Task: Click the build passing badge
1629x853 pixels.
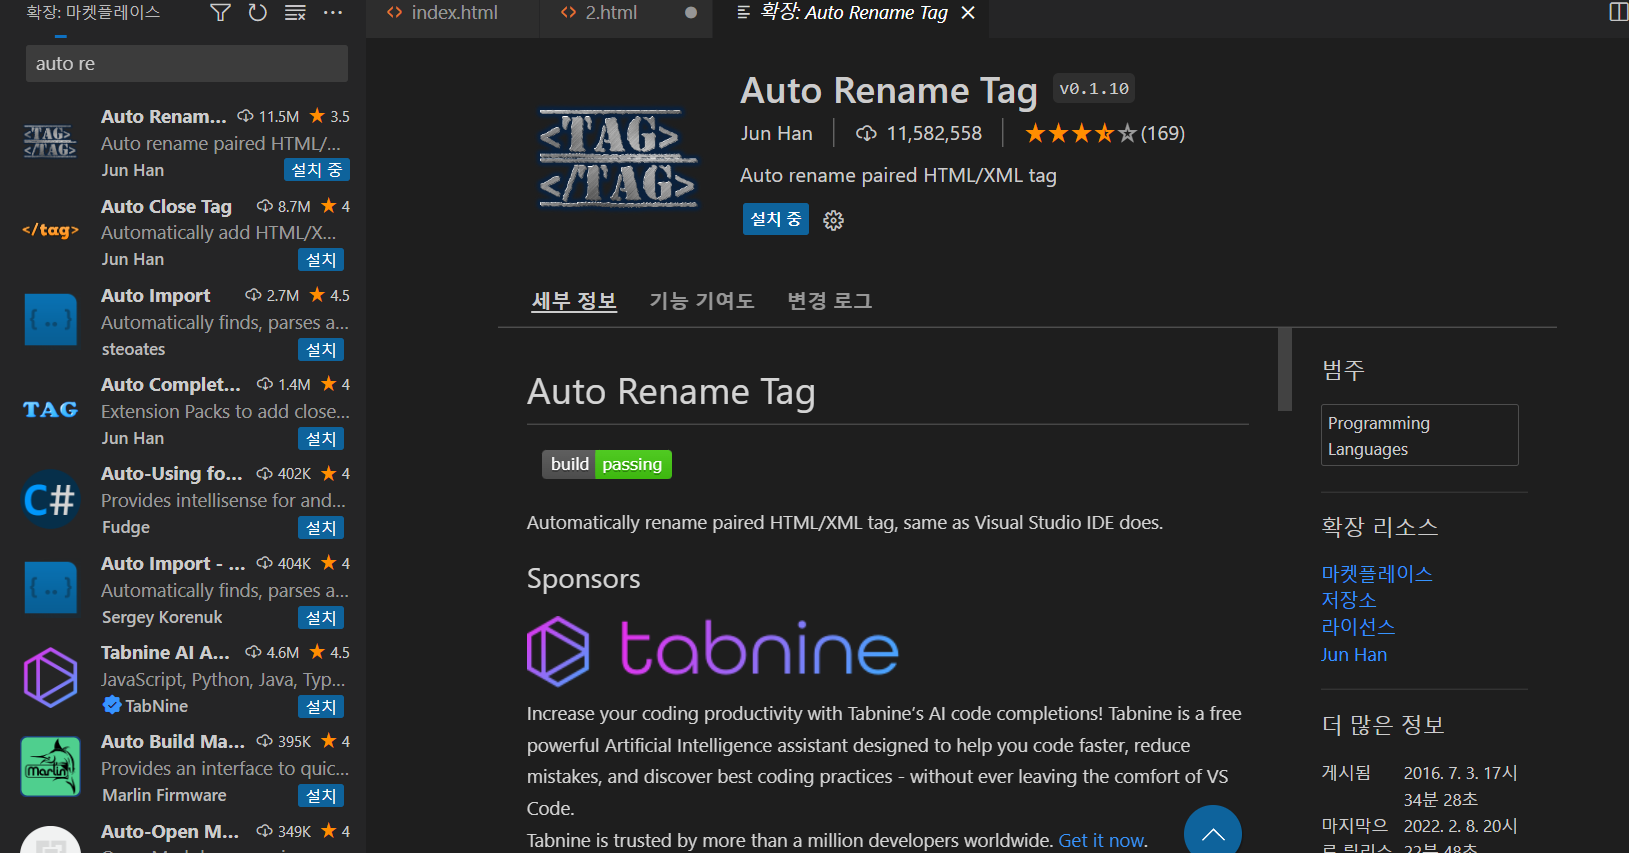Action: [x=607, y=464]
